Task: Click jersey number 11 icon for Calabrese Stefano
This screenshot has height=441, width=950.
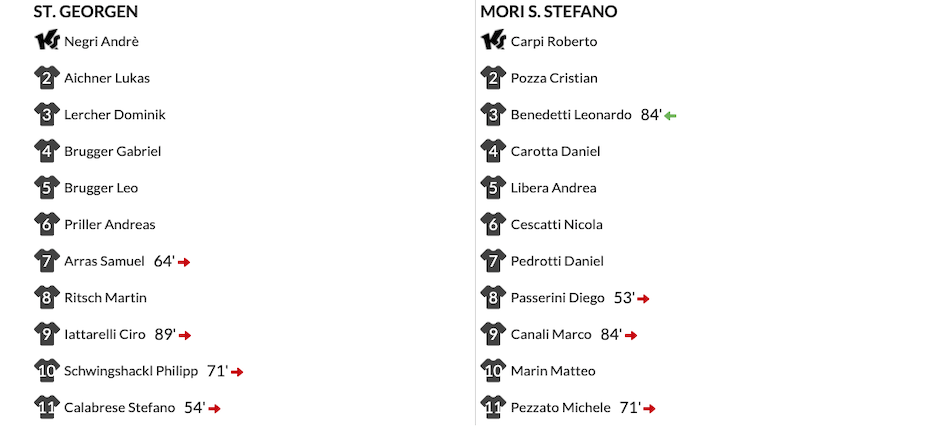Action: click(x=47, y=408)
